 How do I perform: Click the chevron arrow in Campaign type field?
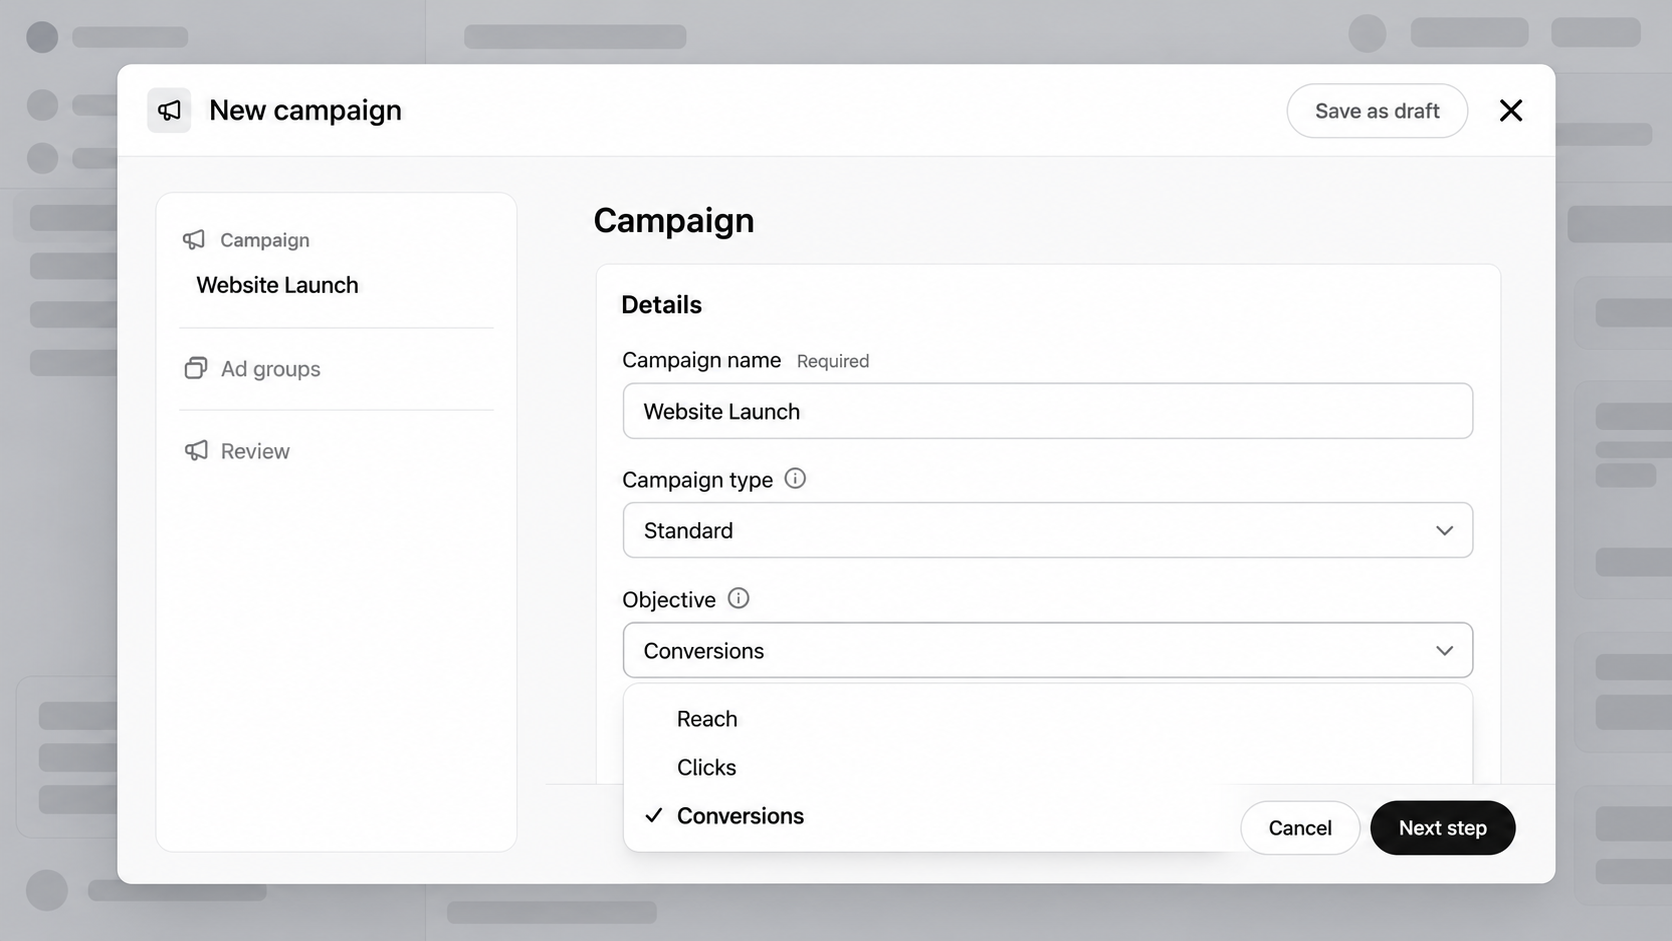click(1444, 531)
